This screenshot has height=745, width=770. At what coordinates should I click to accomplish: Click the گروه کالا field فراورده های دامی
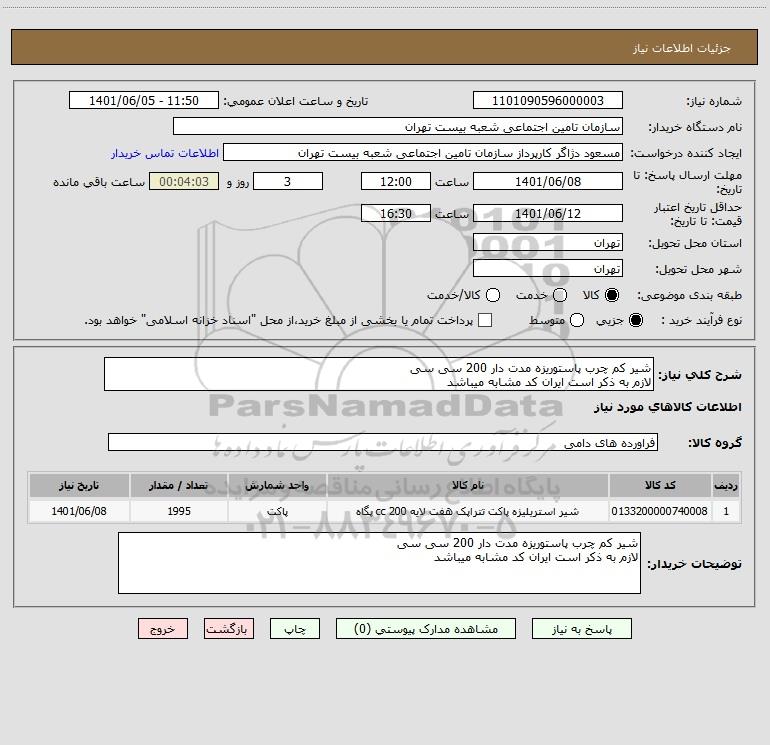click(x=383, y=442)
